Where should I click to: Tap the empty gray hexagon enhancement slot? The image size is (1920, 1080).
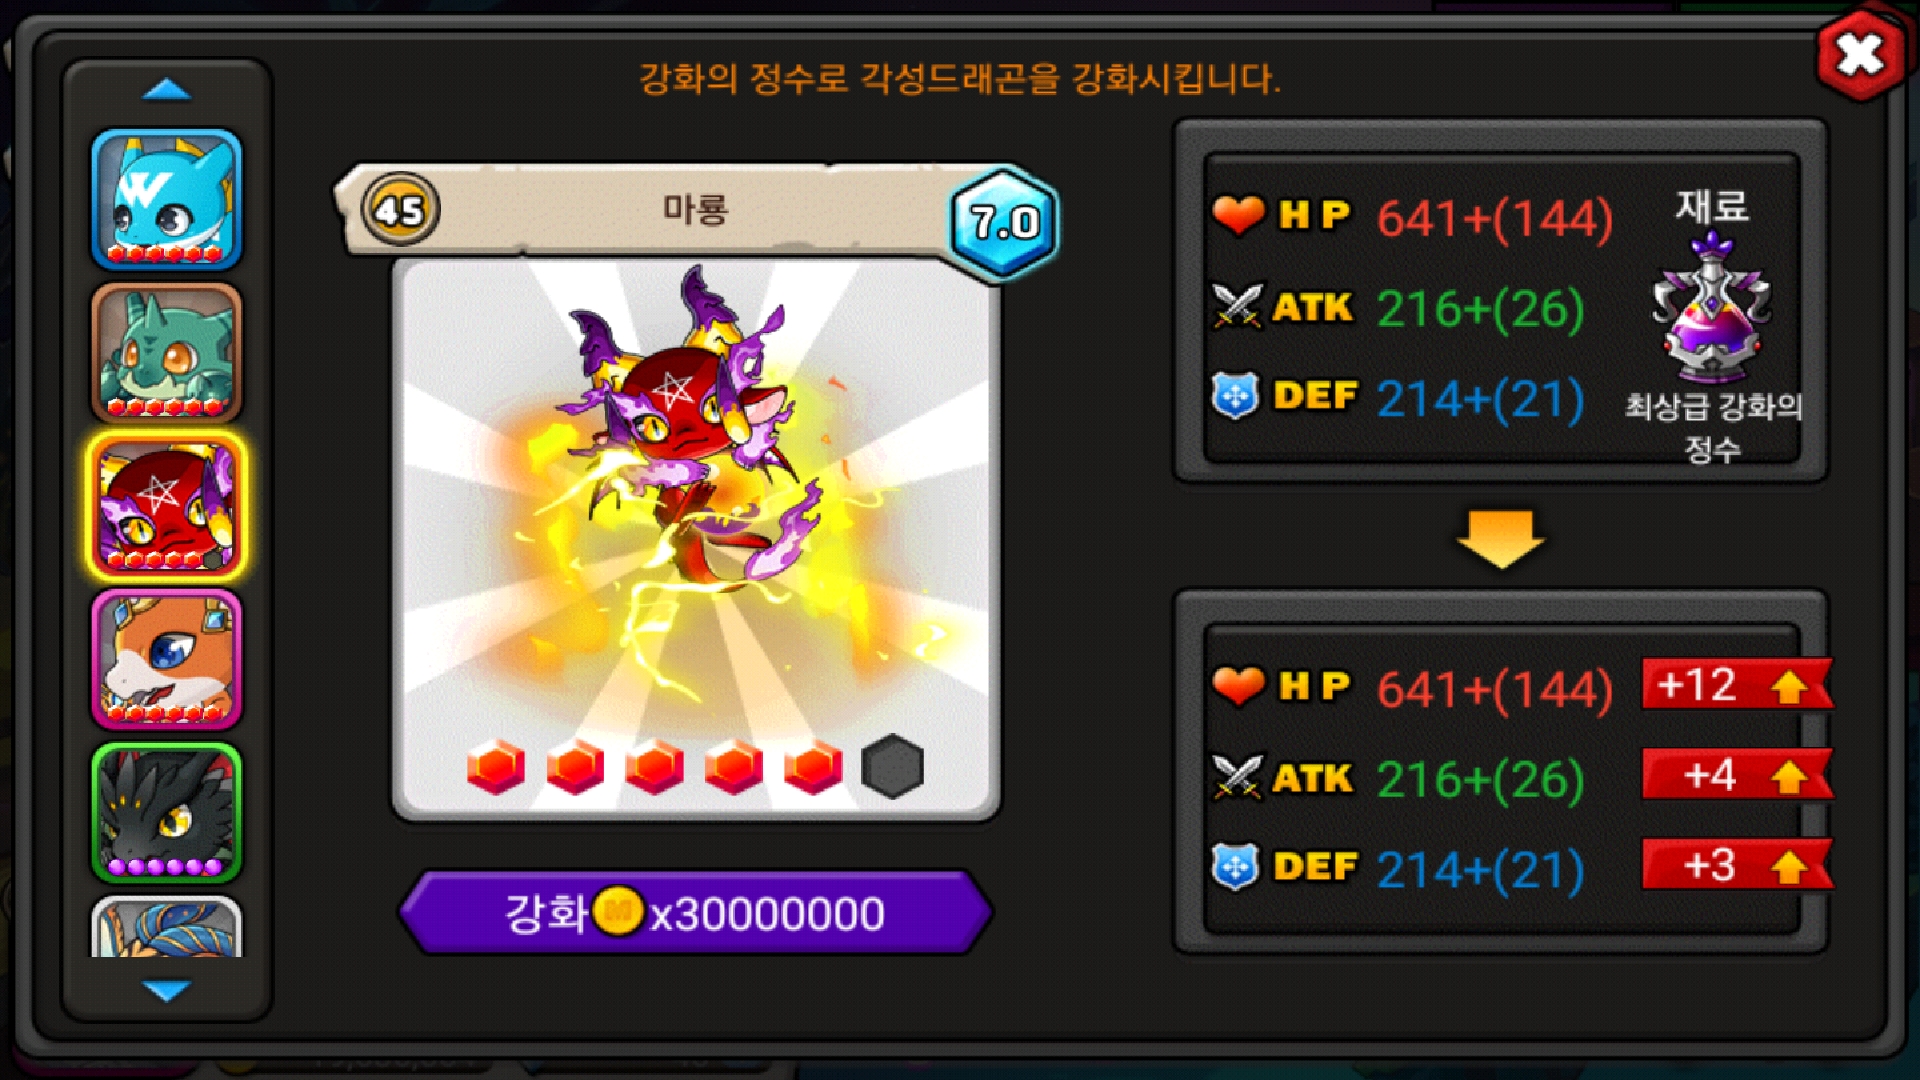[892, 767]
